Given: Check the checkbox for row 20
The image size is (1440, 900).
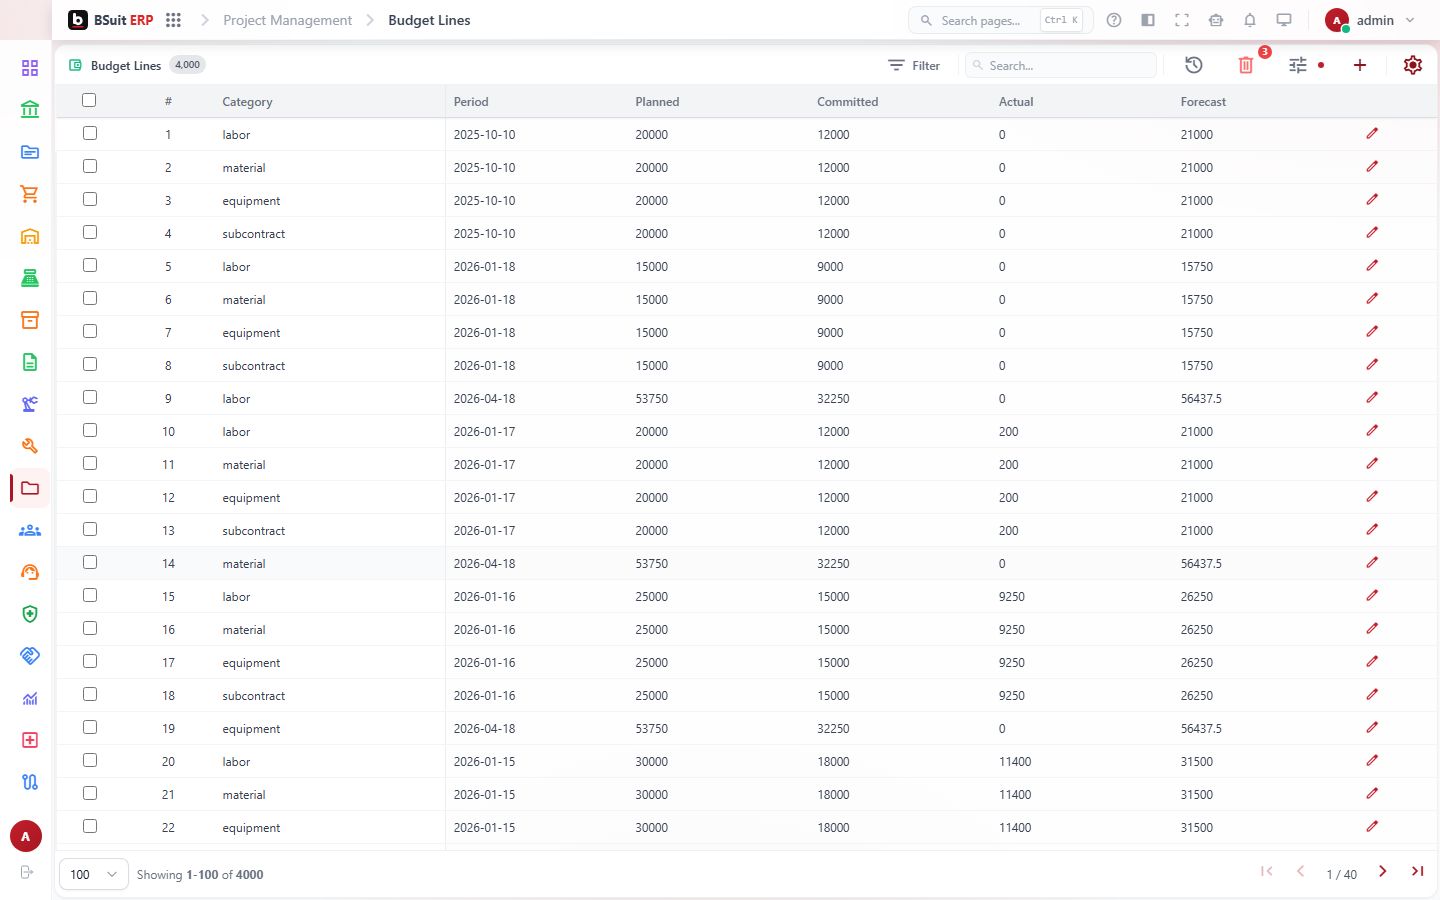Looking at the screenshot, I should click(90, 760).
